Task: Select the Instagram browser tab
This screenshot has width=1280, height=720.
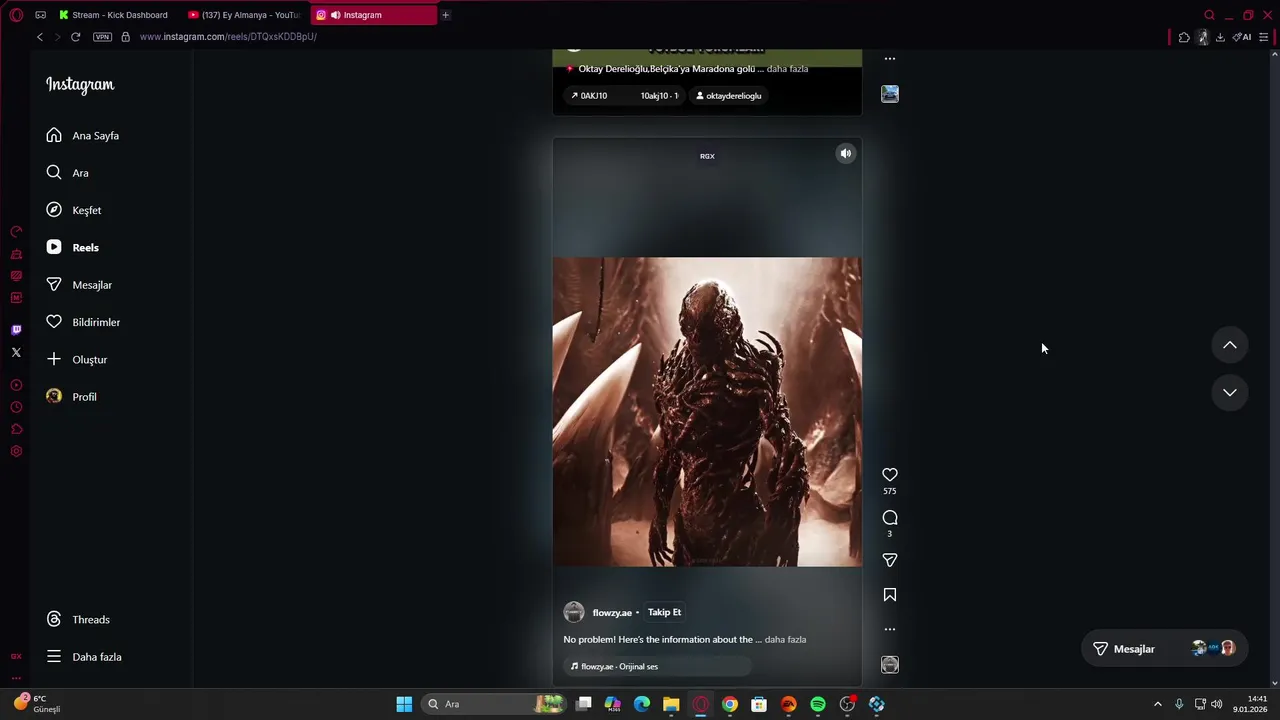Action: 372,15
